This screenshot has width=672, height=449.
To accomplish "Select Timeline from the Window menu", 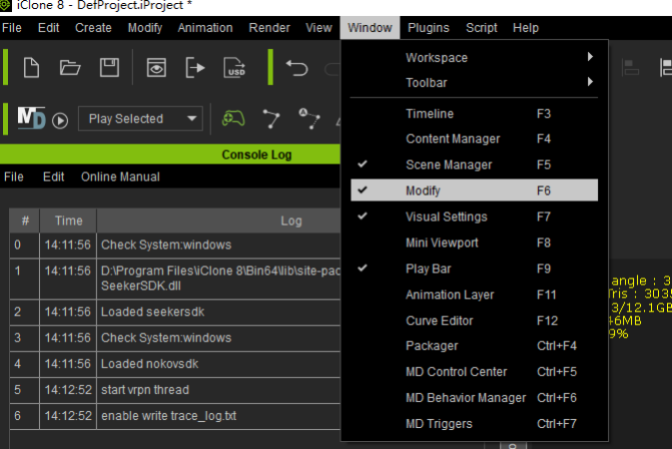I will (429, 114).
